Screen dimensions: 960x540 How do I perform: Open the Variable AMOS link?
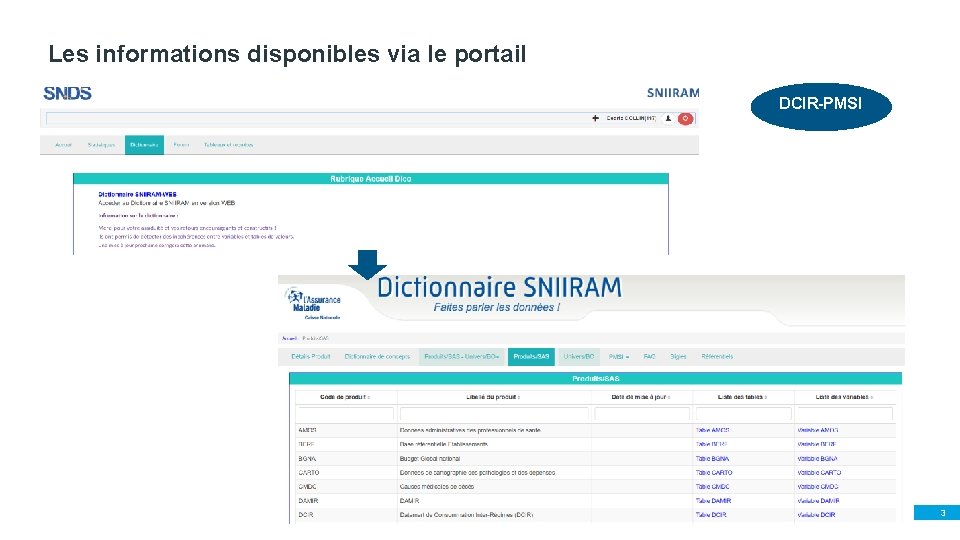pyautogui.click(x=818, y=430)
